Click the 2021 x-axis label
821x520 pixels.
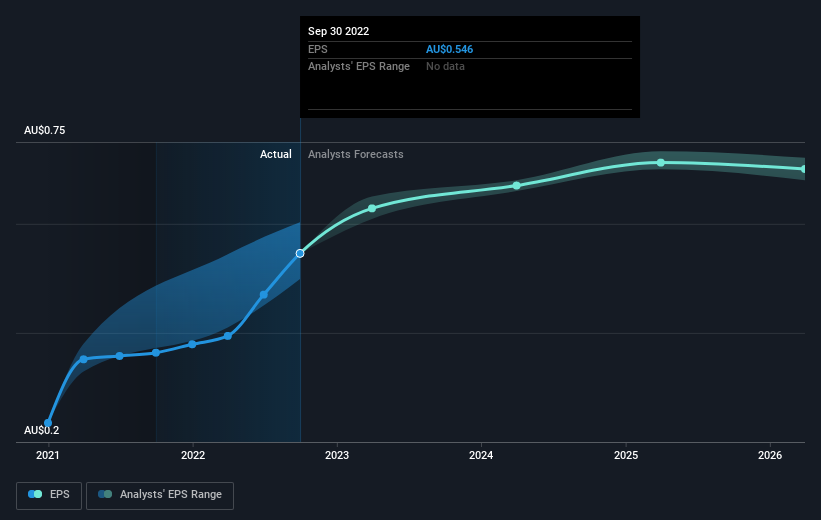(x=48, y=455)
